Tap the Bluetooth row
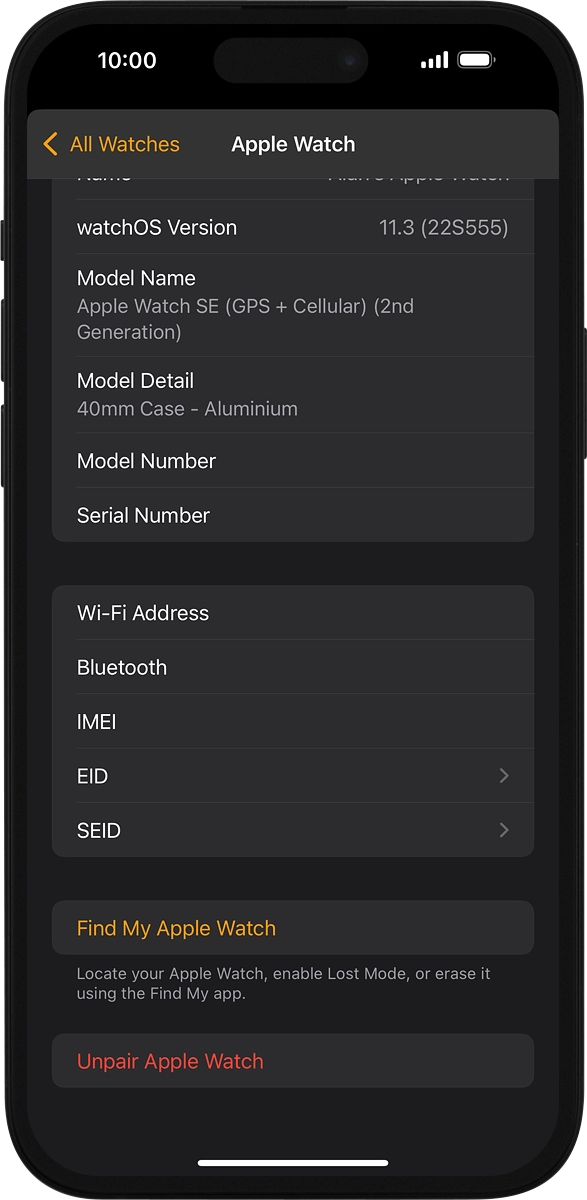The image size is (587, 1200). pyautogui.click(x=293, y=667)
